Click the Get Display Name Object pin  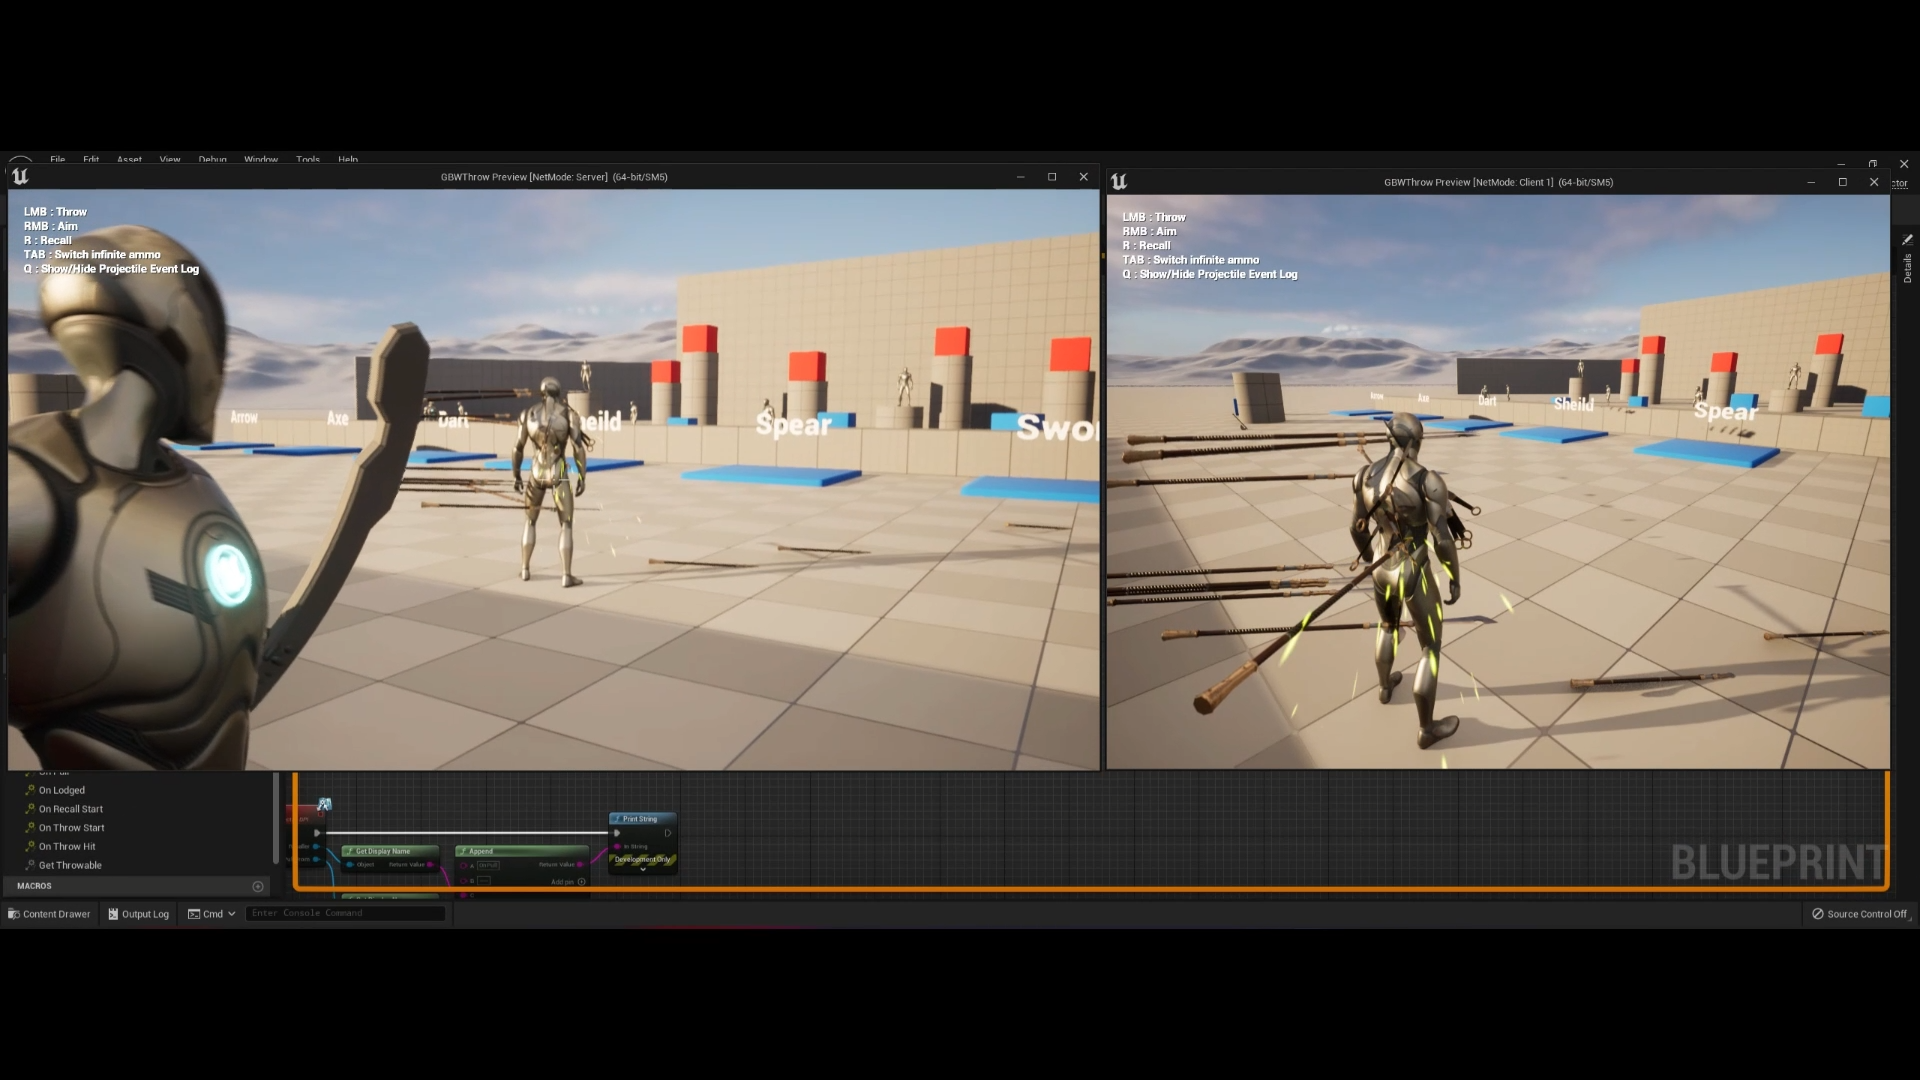(x=350, y=865)
